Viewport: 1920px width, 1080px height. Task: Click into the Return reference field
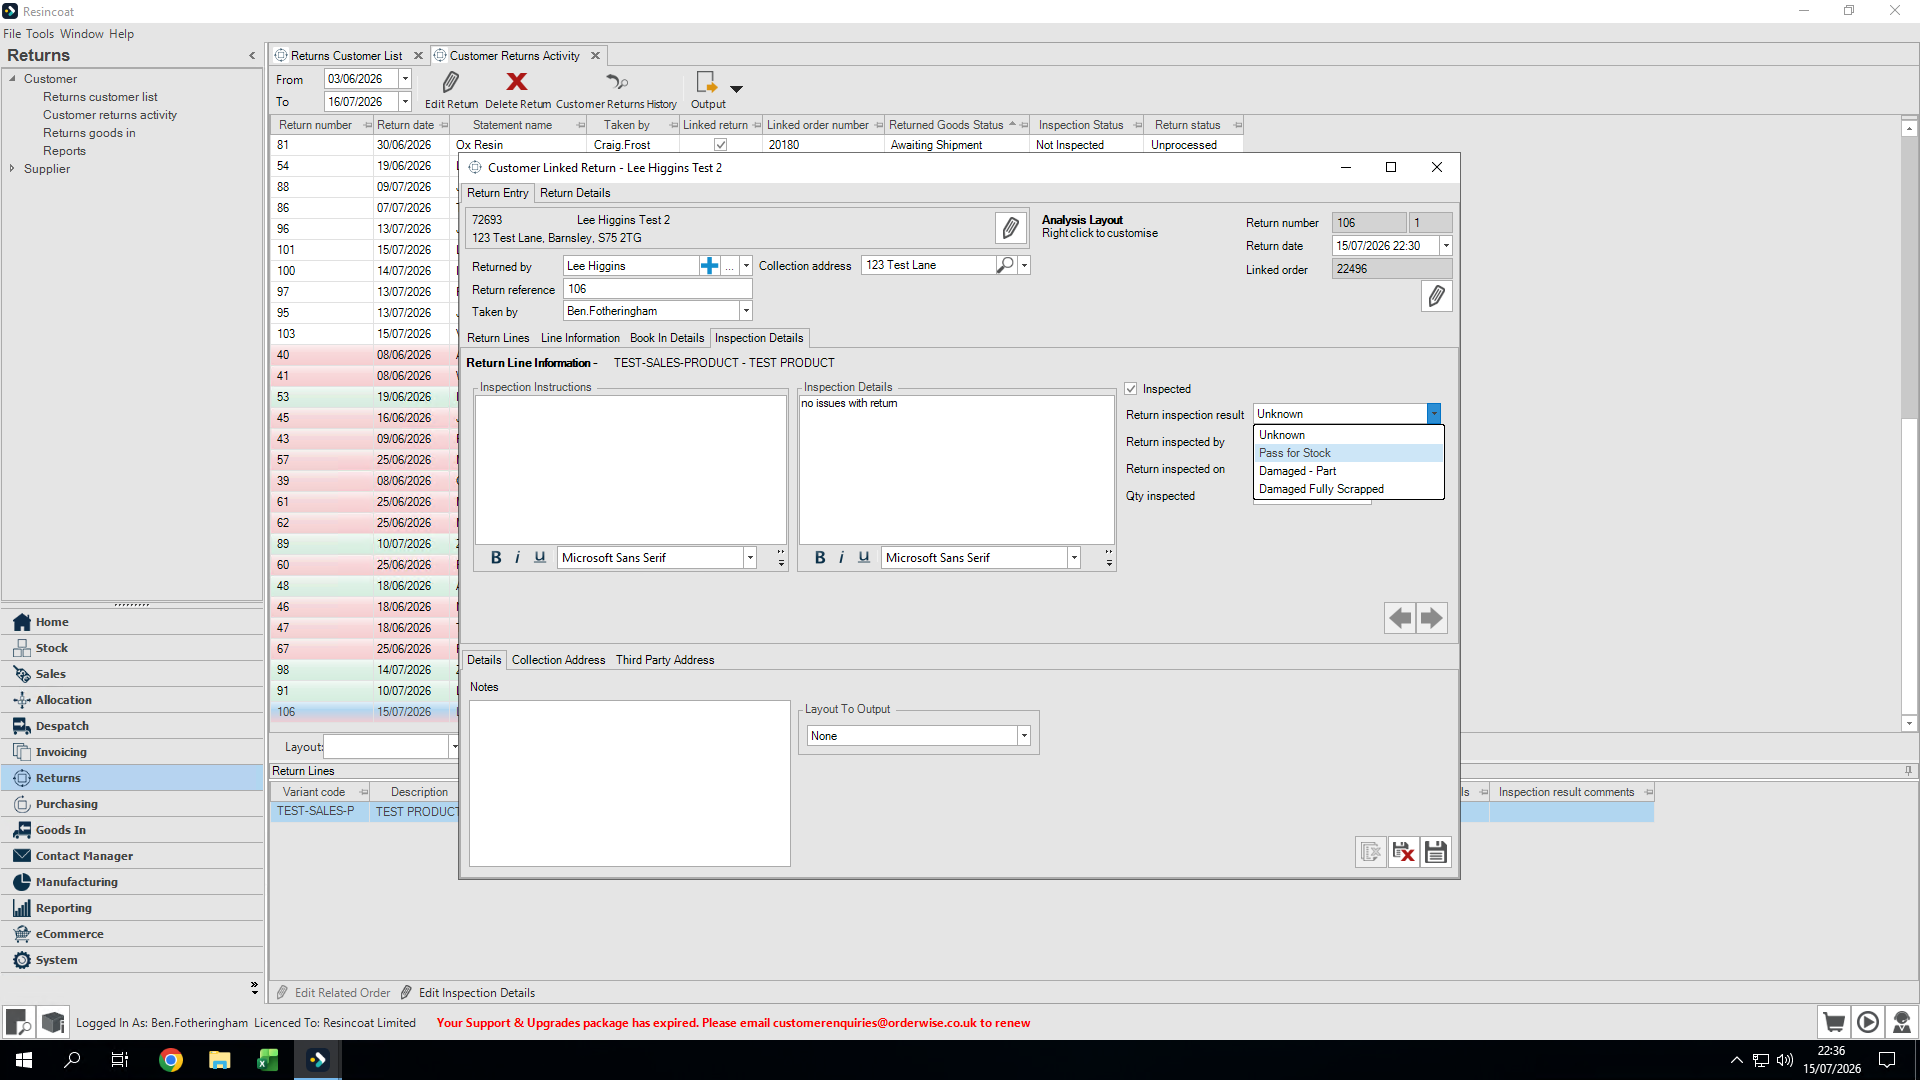657,289
